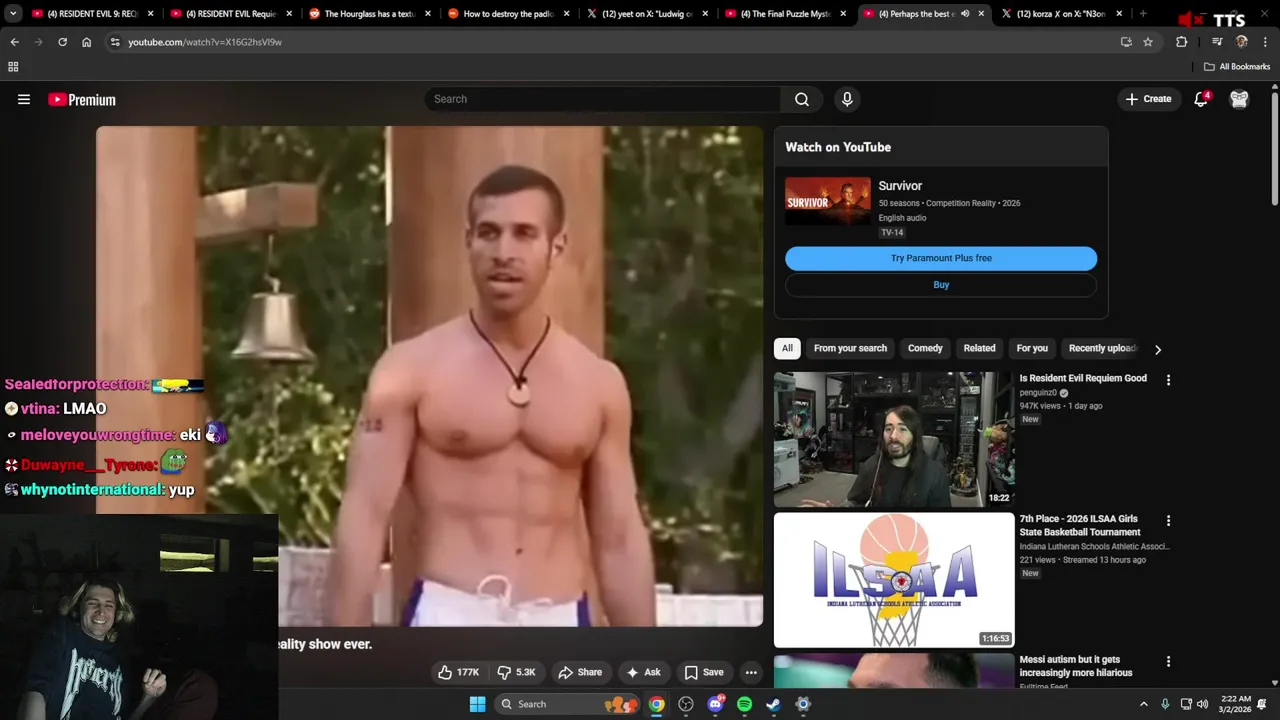Start voice search with the microphone icon

[847, 99]
